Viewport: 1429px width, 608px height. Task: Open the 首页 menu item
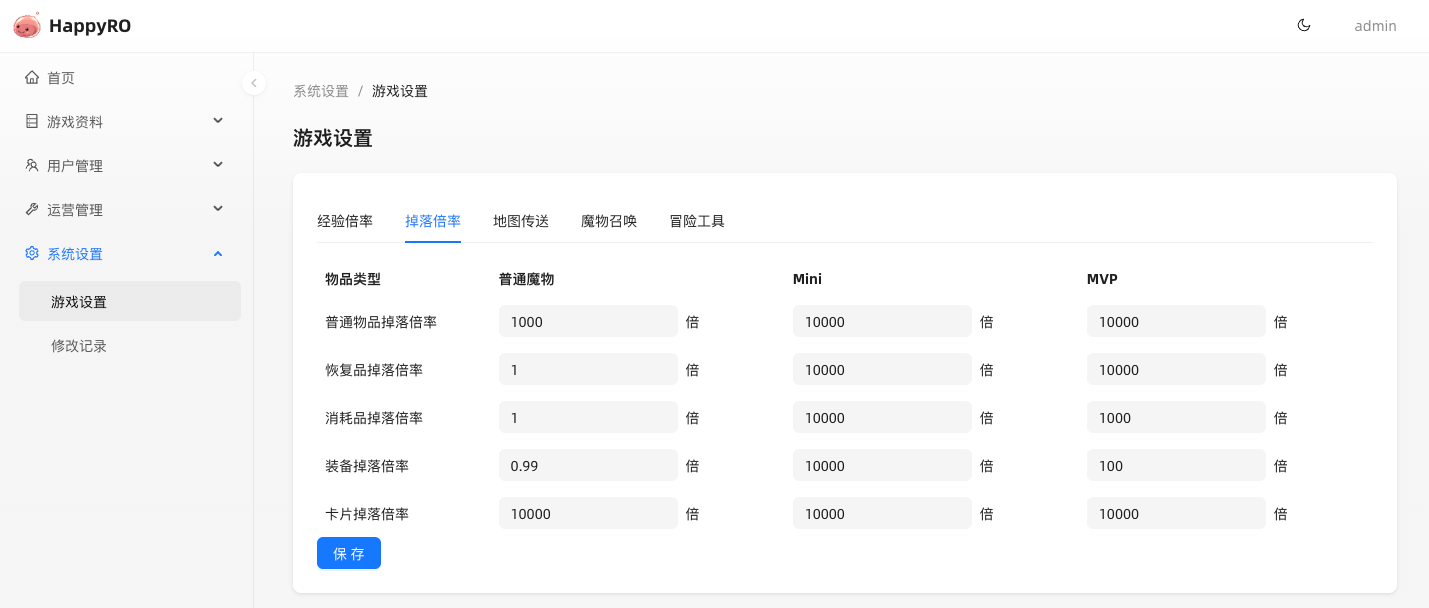[130, 77]
